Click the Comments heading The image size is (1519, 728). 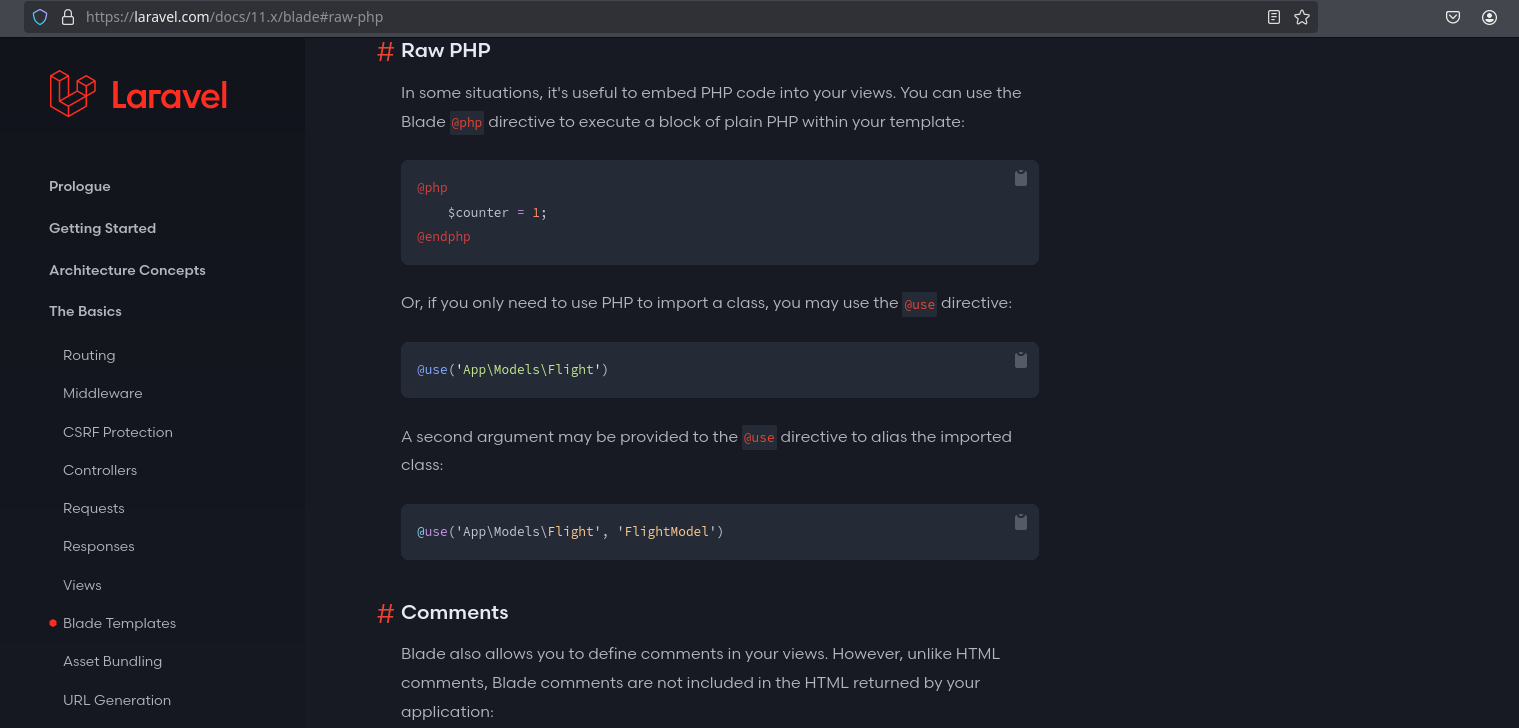455,612
